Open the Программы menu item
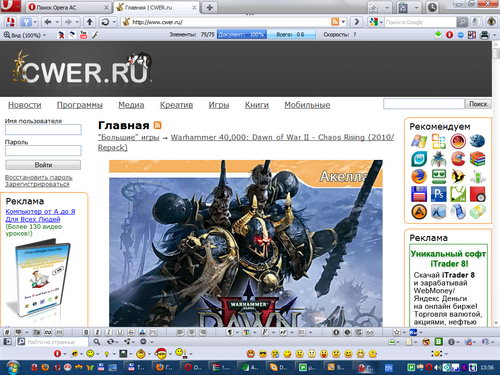 click(80, 105)
